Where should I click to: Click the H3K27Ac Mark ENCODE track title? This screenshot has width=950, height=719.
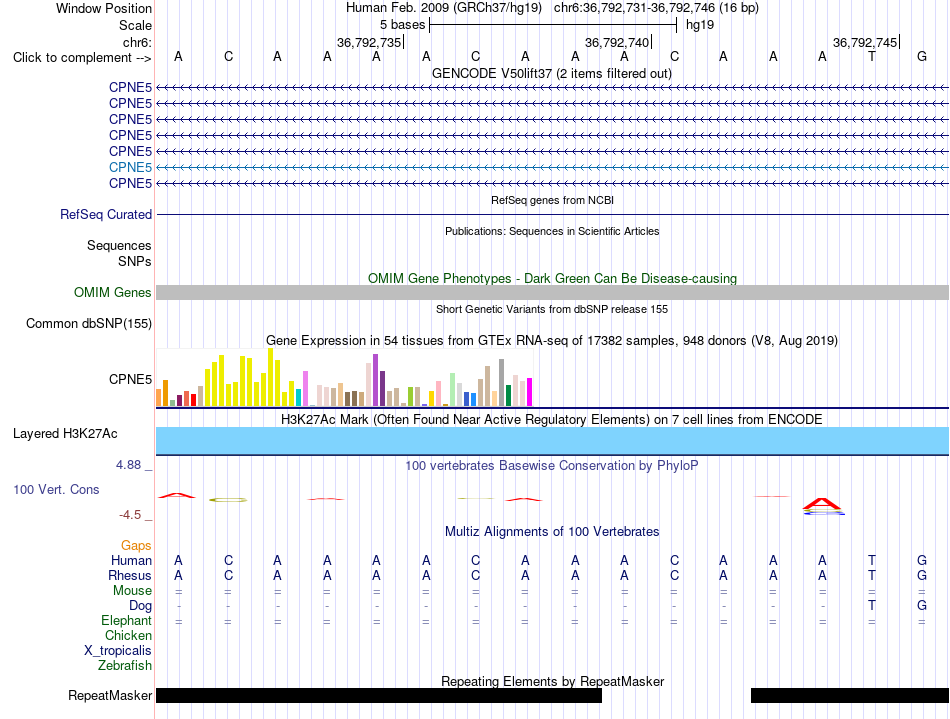tap(552, 419)
